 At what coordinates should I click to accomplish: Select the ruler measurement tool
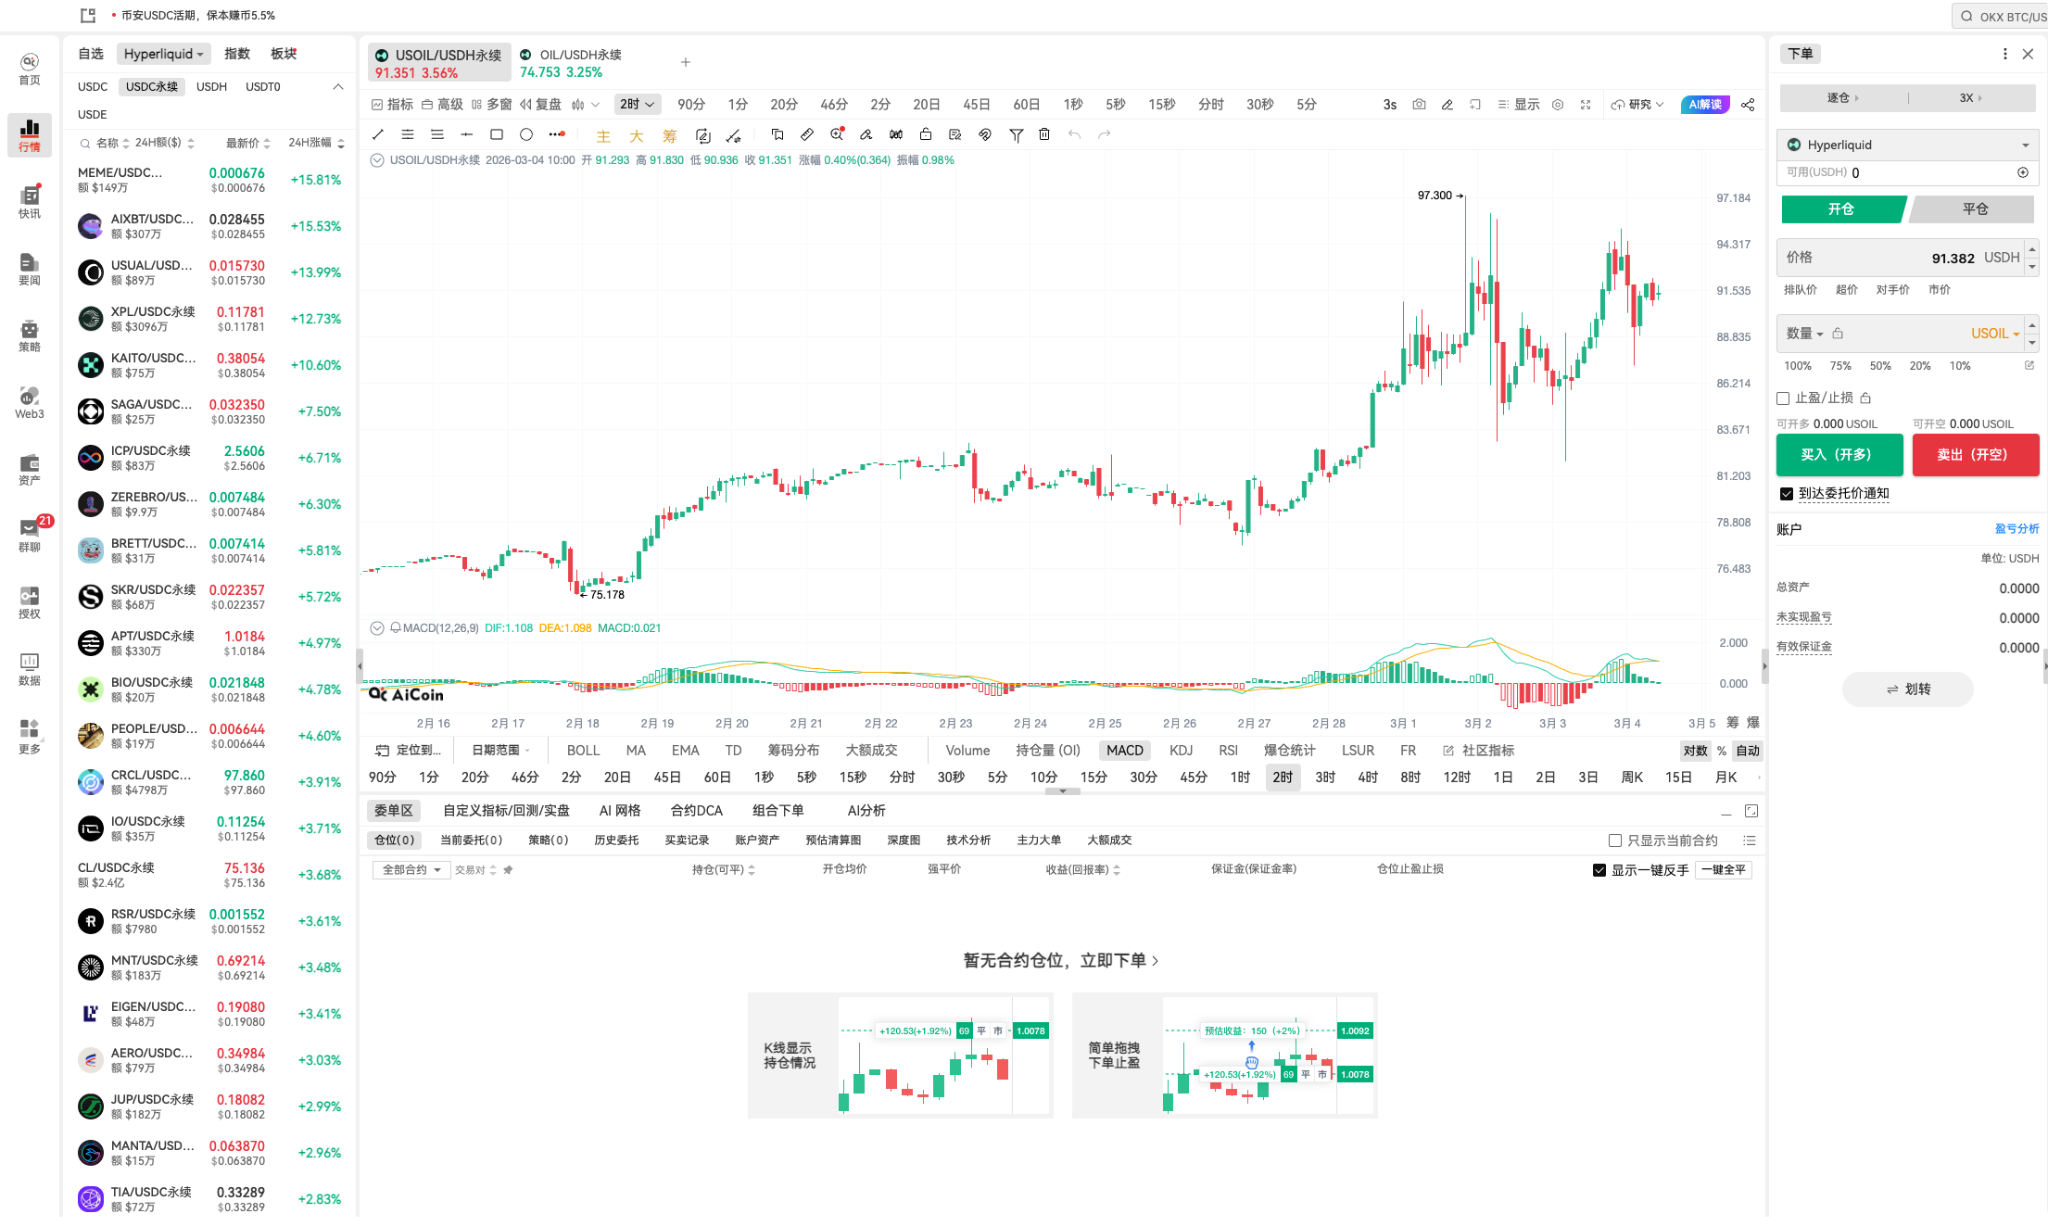[807, 135]
